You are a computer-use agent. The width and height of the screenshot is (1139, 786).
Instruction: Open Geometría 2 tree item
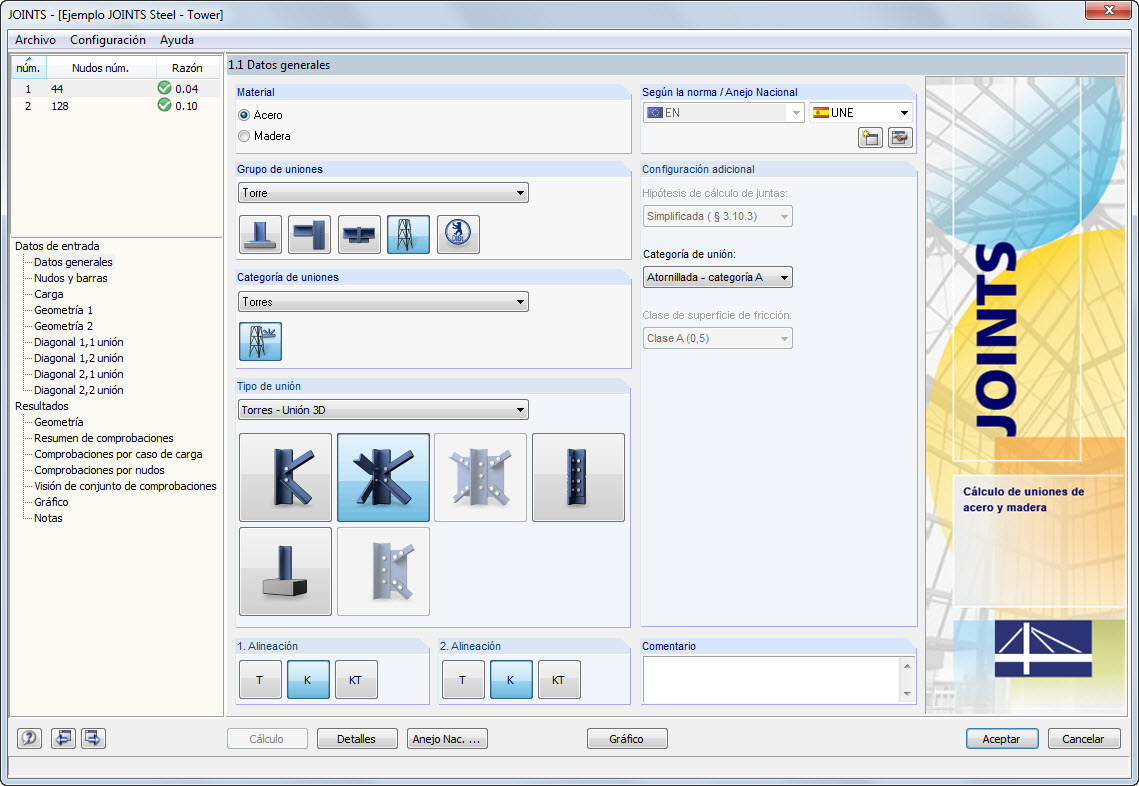point(63,326)
